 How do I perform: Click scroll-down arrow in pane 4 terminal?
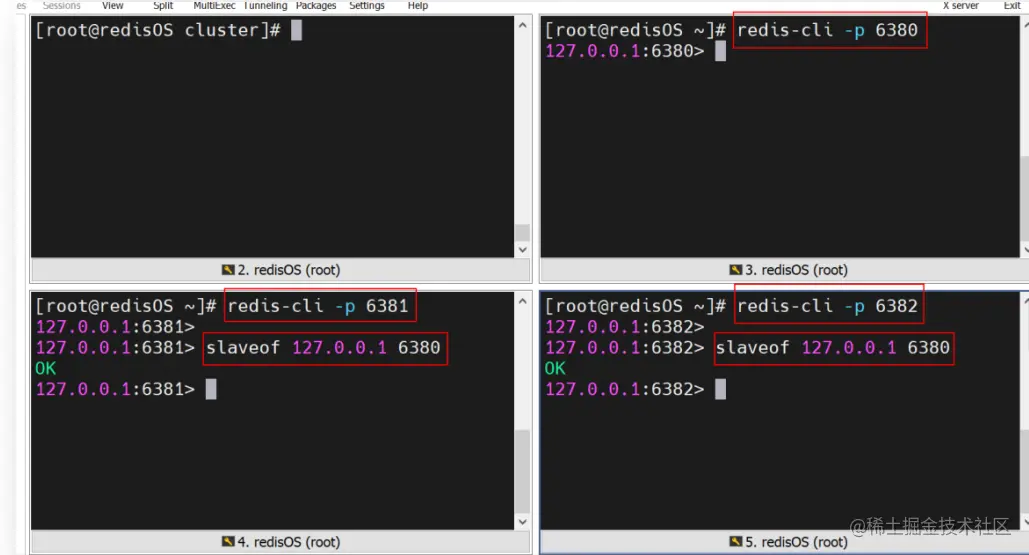click(x=522, y=522)
